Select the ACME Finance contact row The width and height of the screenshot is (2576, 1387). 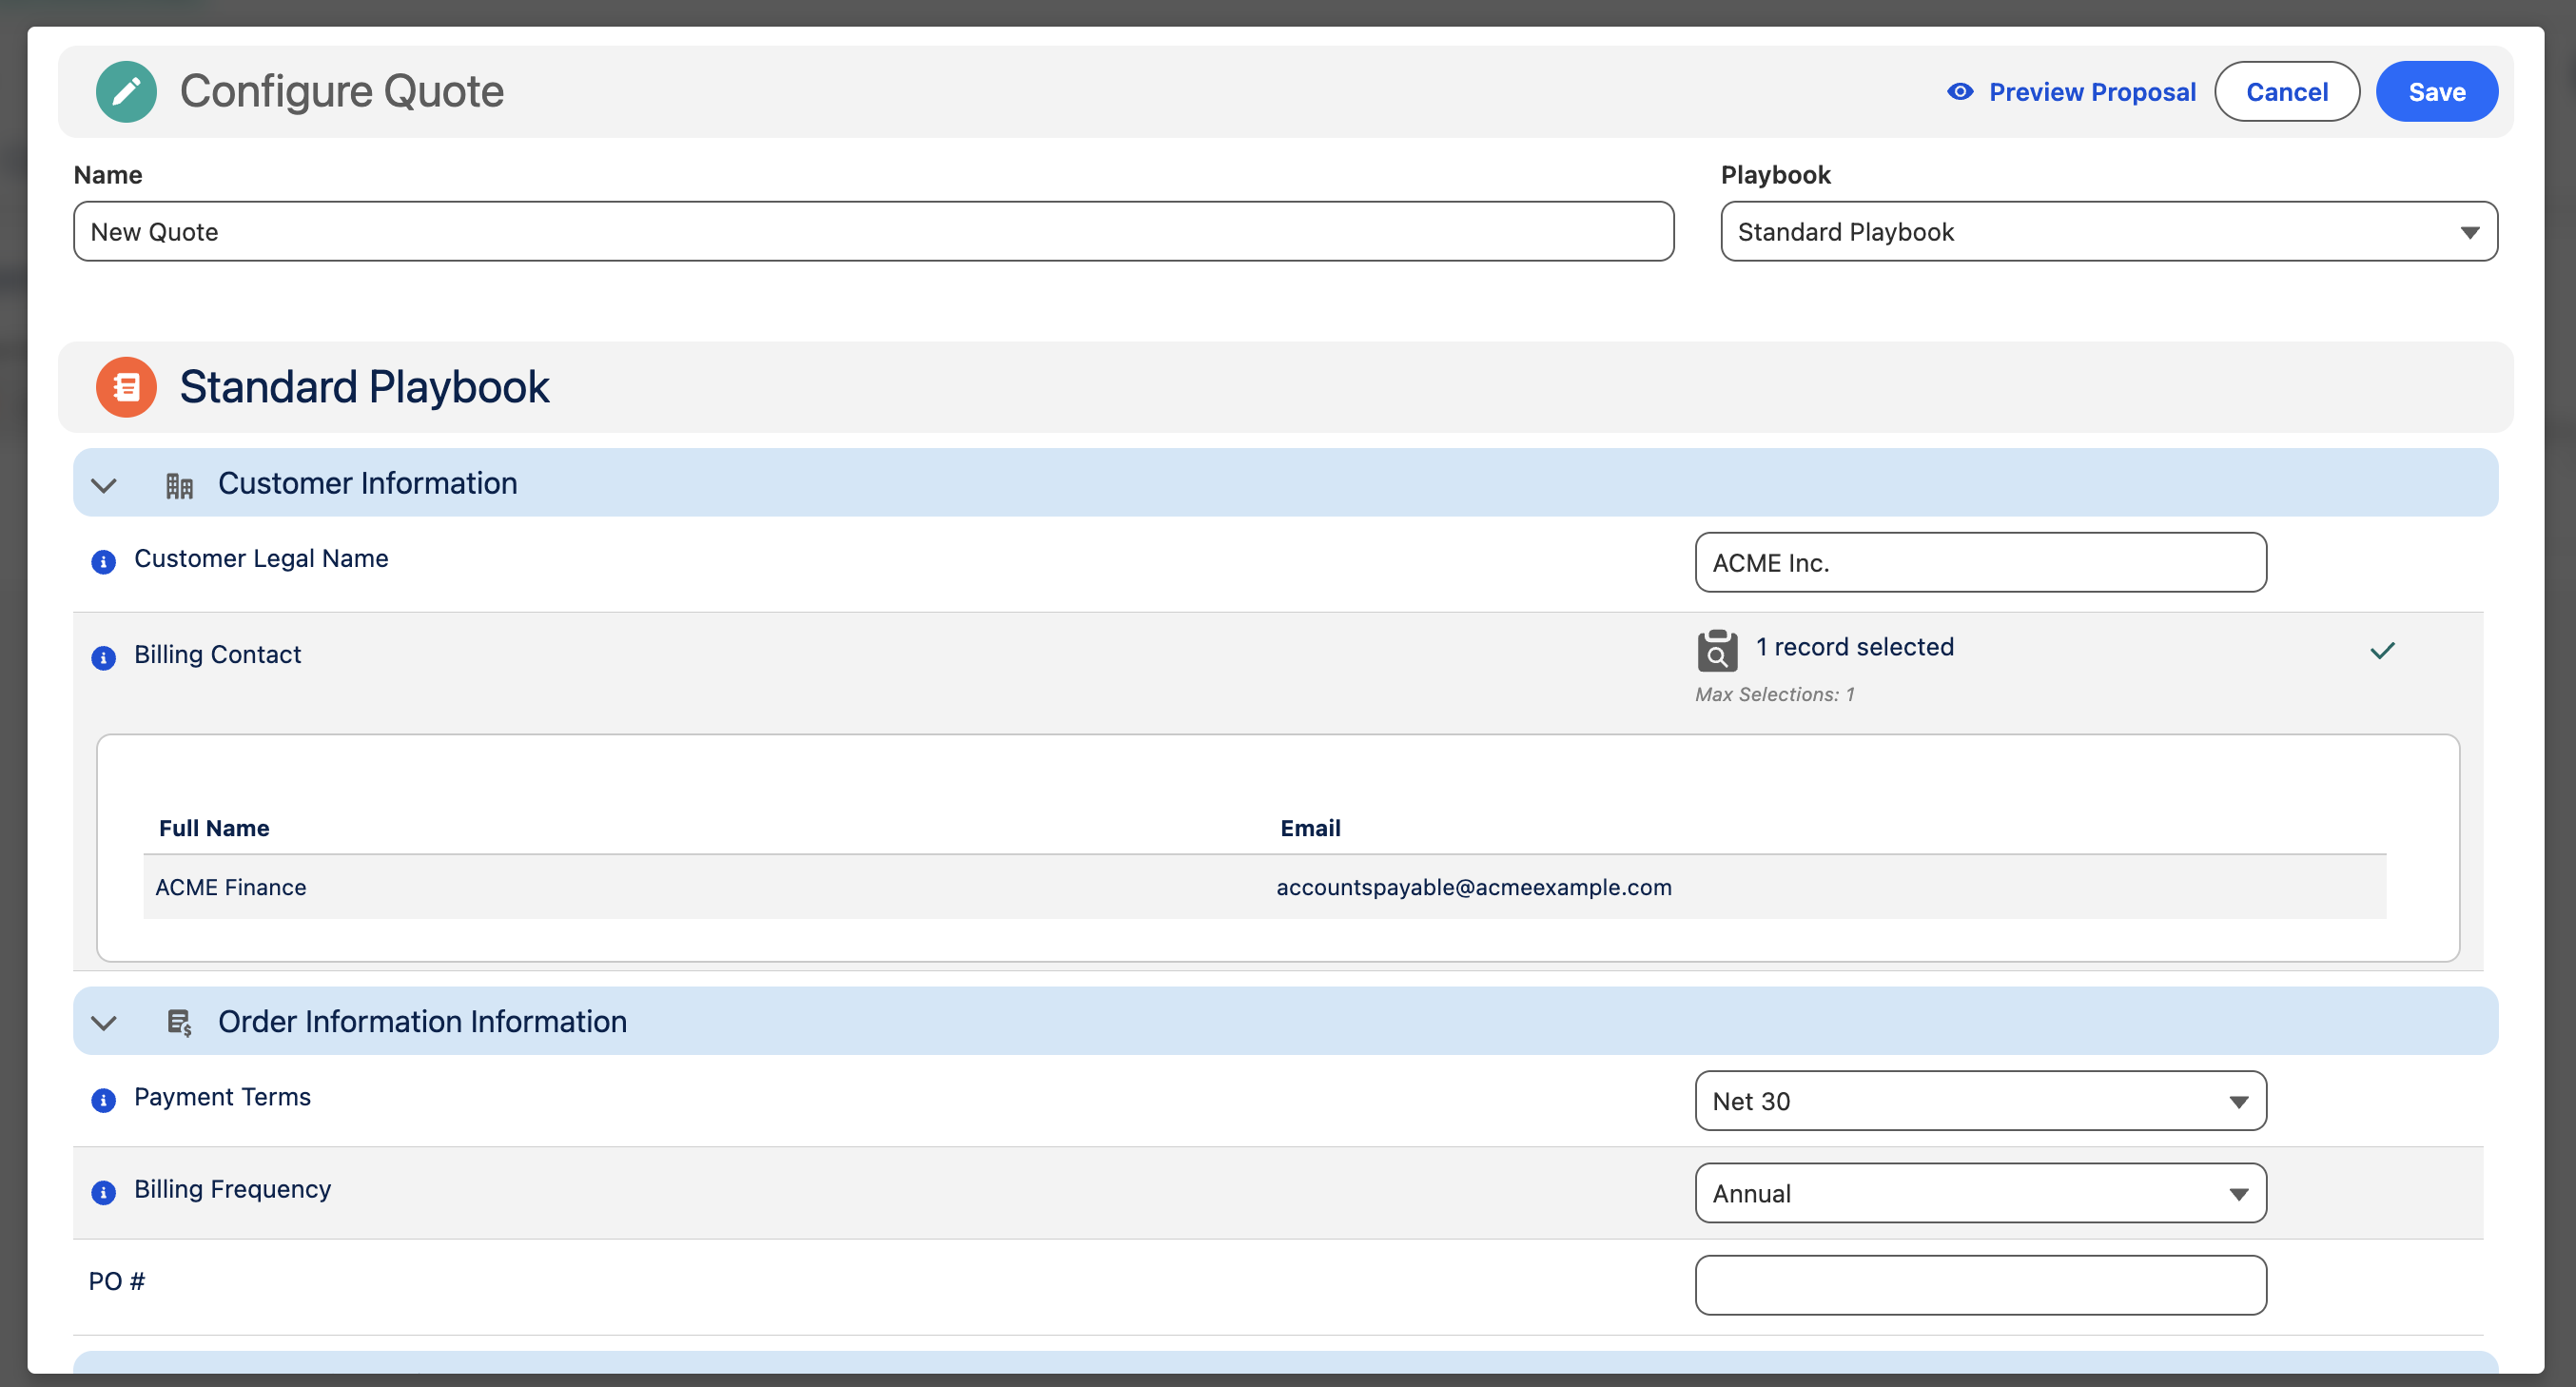1264,887
